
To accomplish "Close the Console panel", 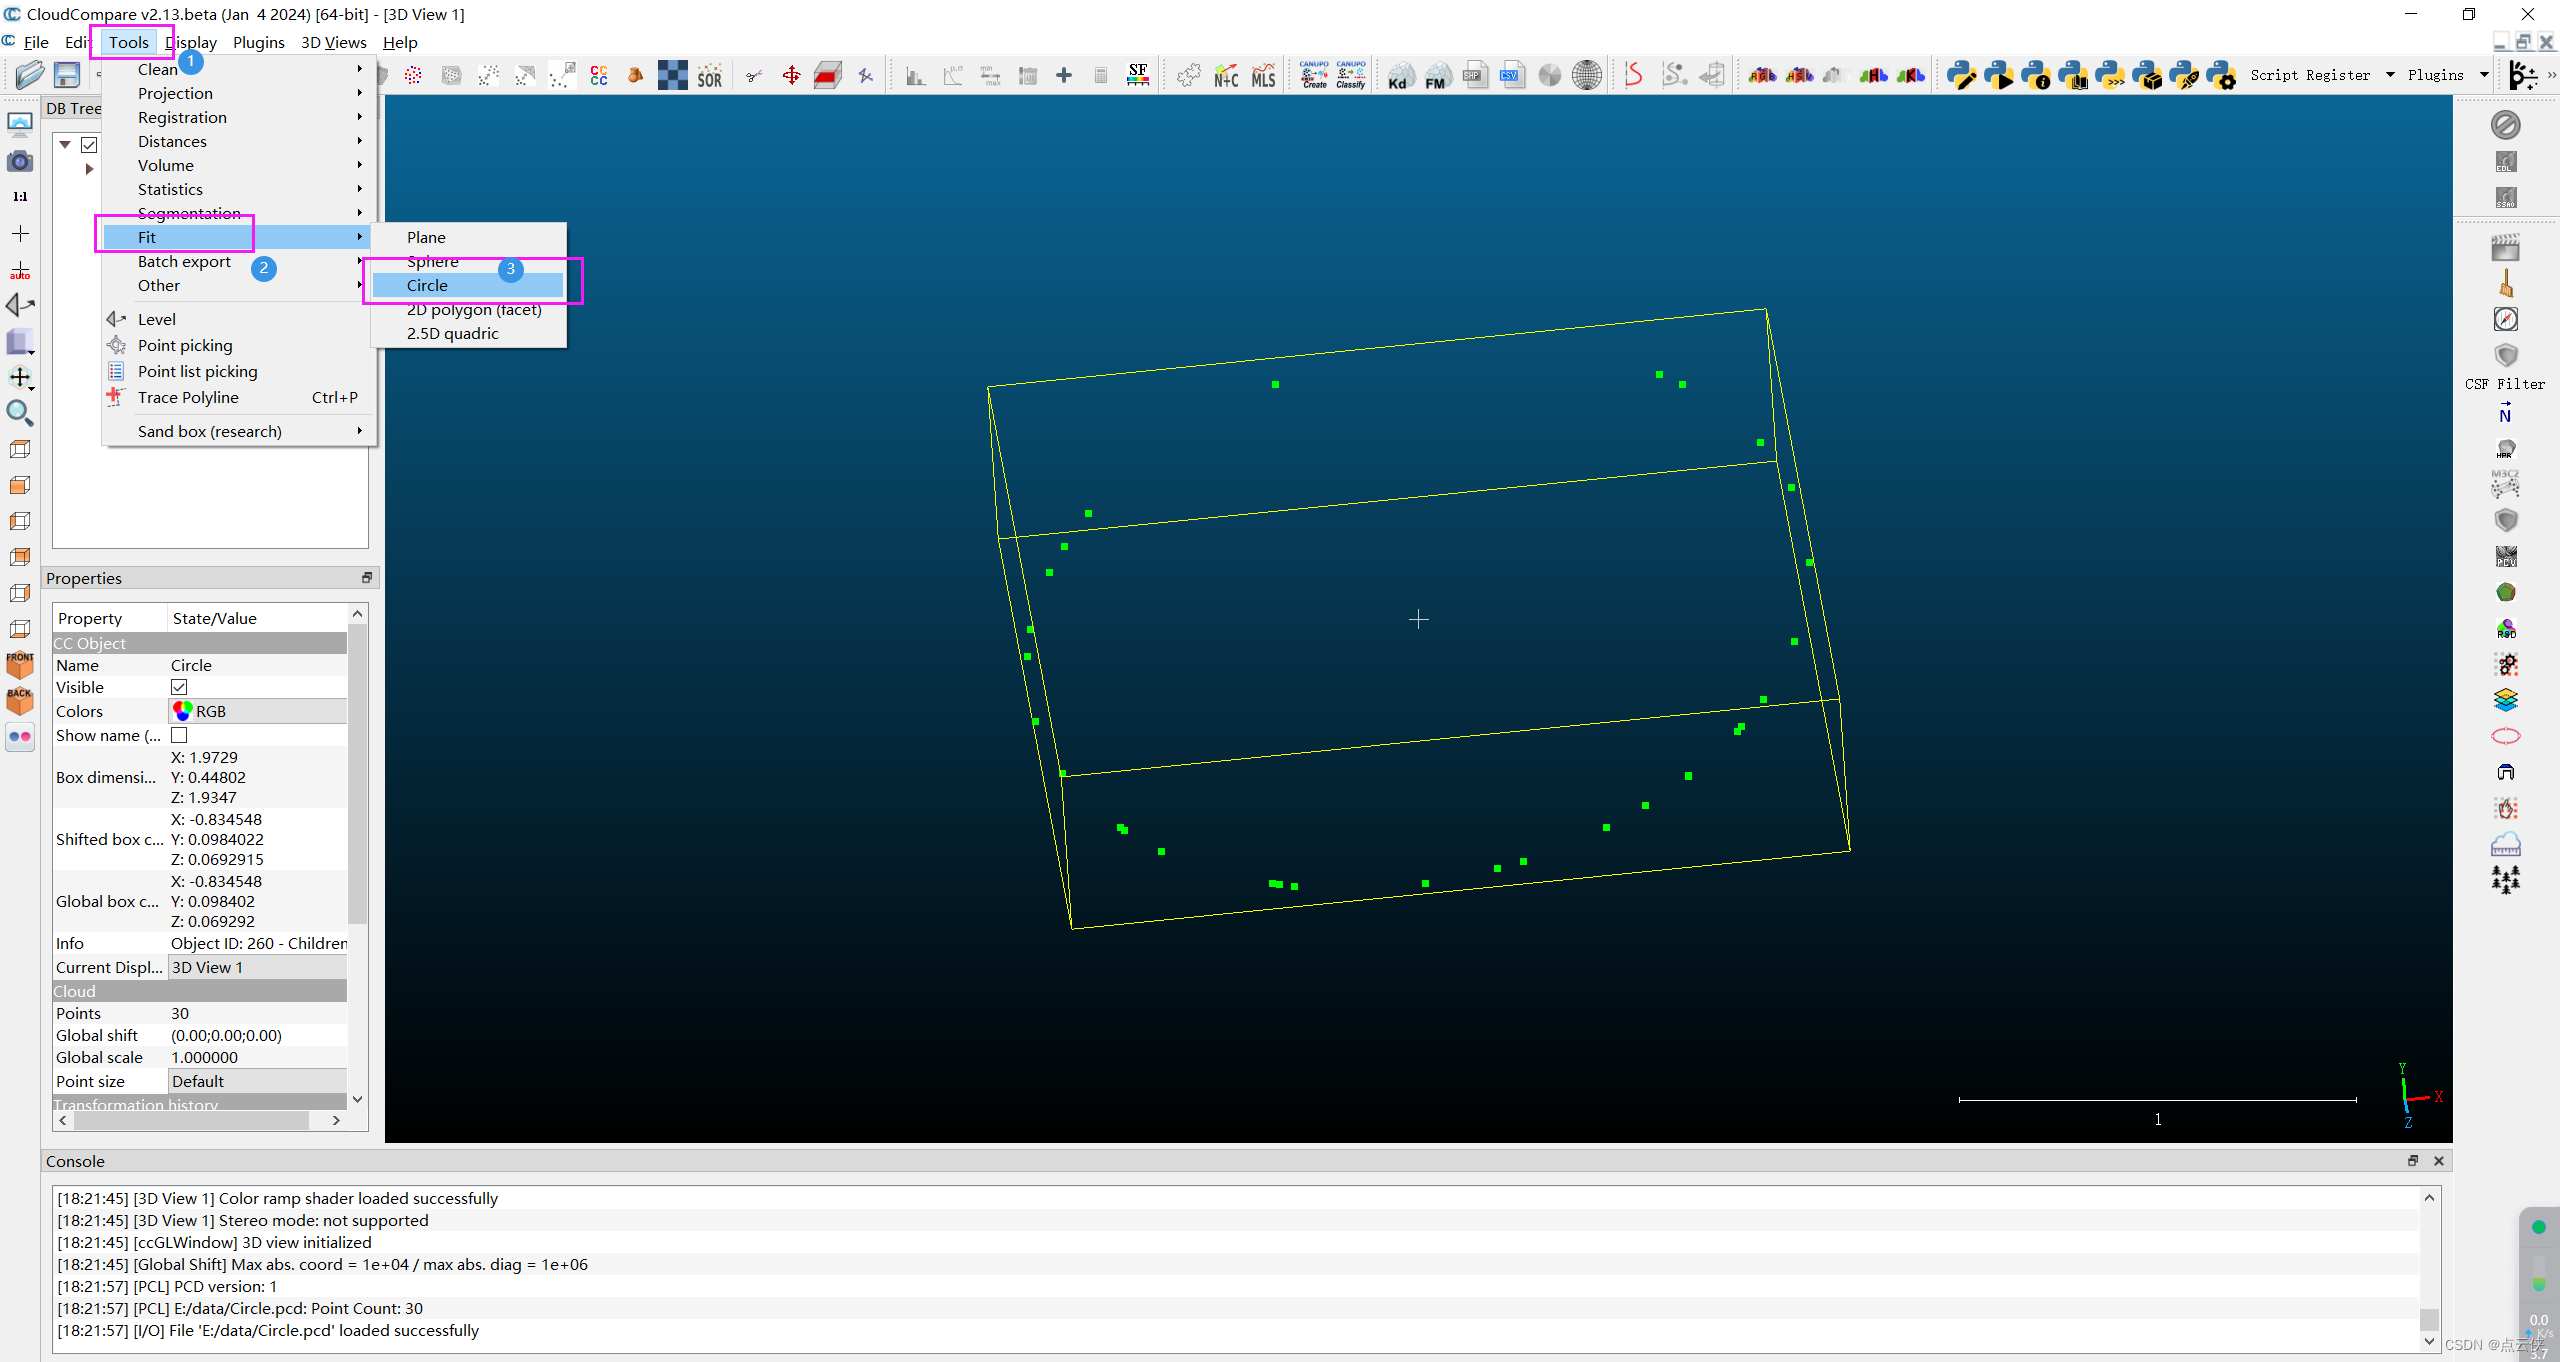I will (x=2439, y=1161).
